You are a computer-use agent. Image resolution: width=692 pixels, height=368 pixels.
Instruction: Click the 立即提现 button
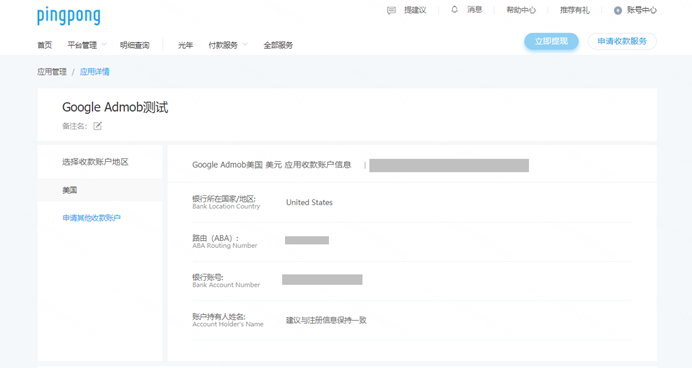(551, 41)
